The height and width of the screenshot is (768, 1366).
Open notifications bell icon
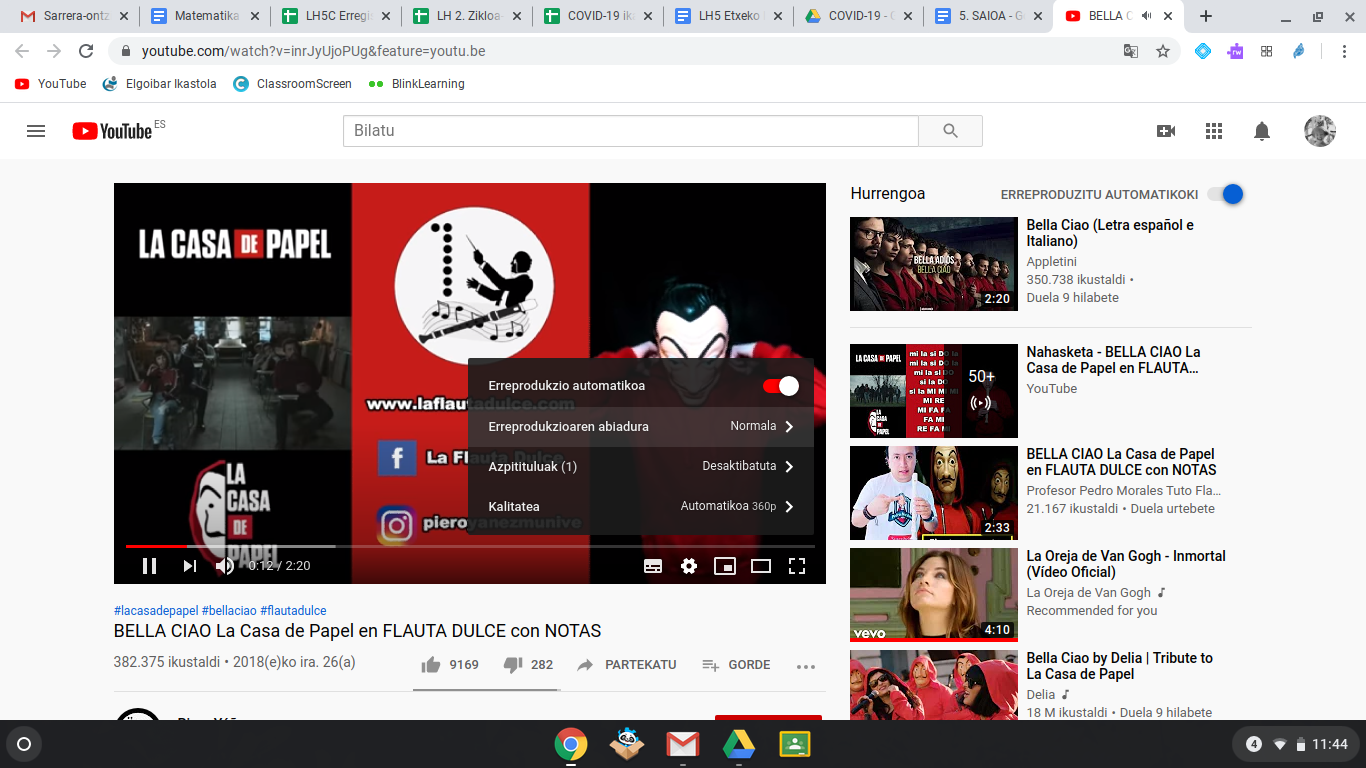(1262, 131)
